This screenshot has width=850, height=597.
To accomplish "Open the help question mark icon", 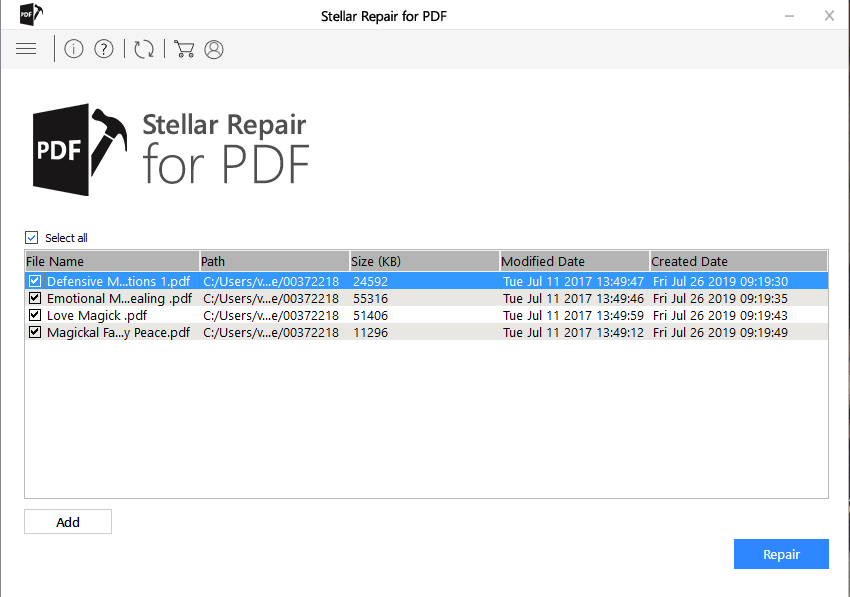I will click(104, 49).
